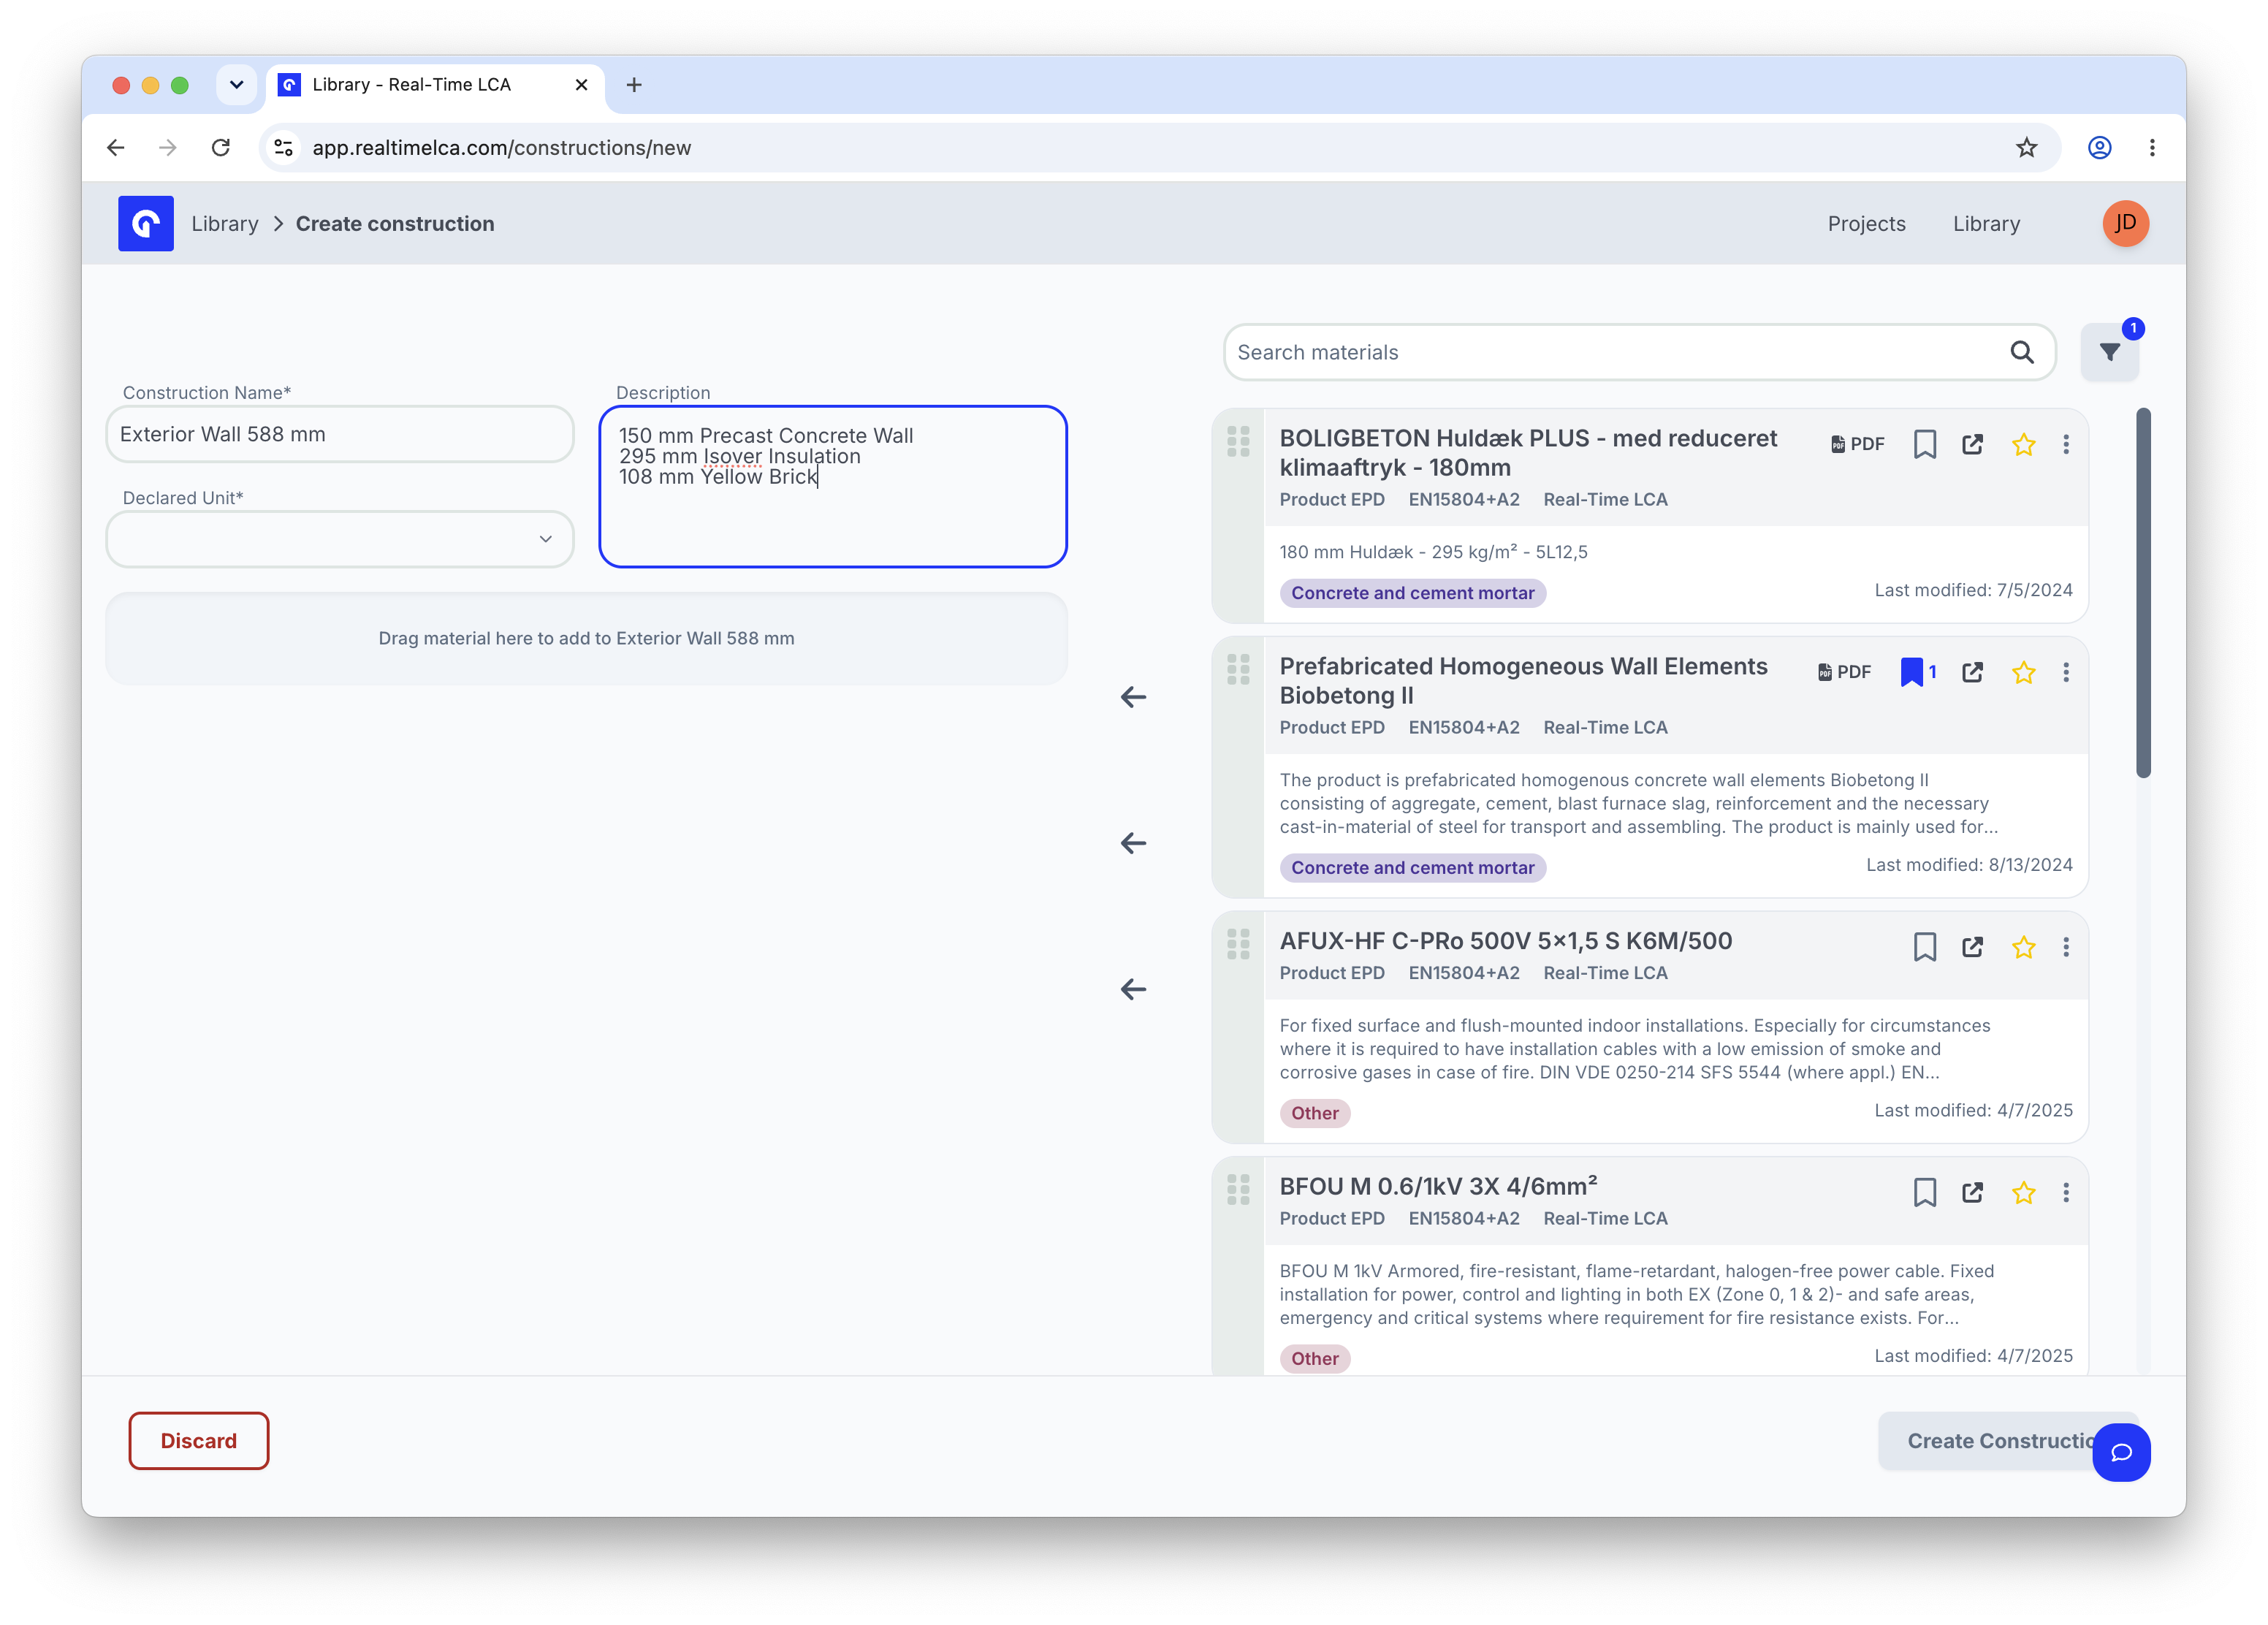The width and height of the screenshot is (2268, 1625).
Task: Star the BOLIGBETON Huldæk PLUS material
Action: pyautogui.click(x=2023, y=444)
